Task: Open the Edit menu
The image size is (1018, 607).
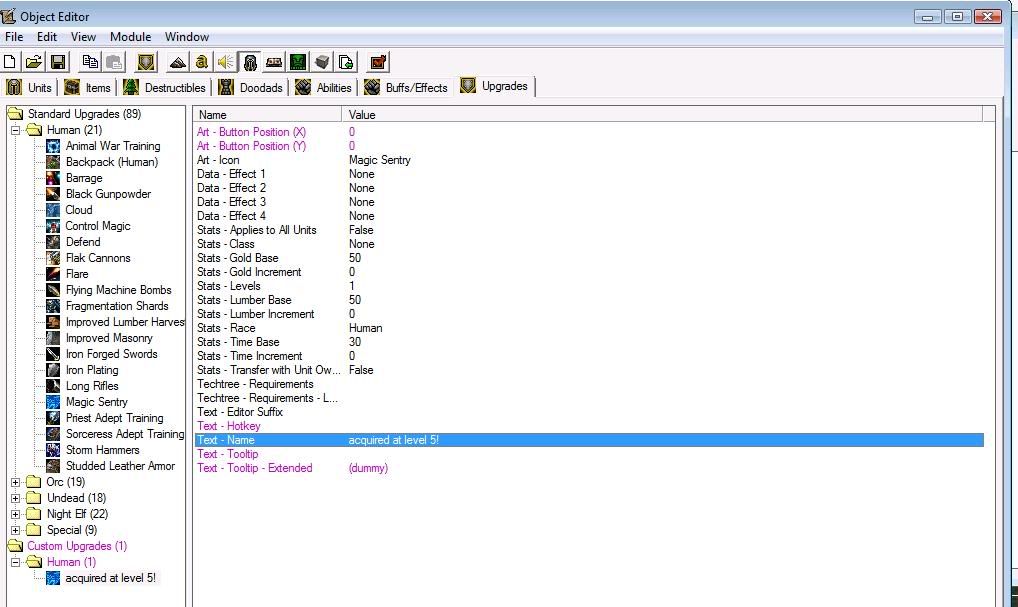Action: pyautogui.click(x=47, y=37)
